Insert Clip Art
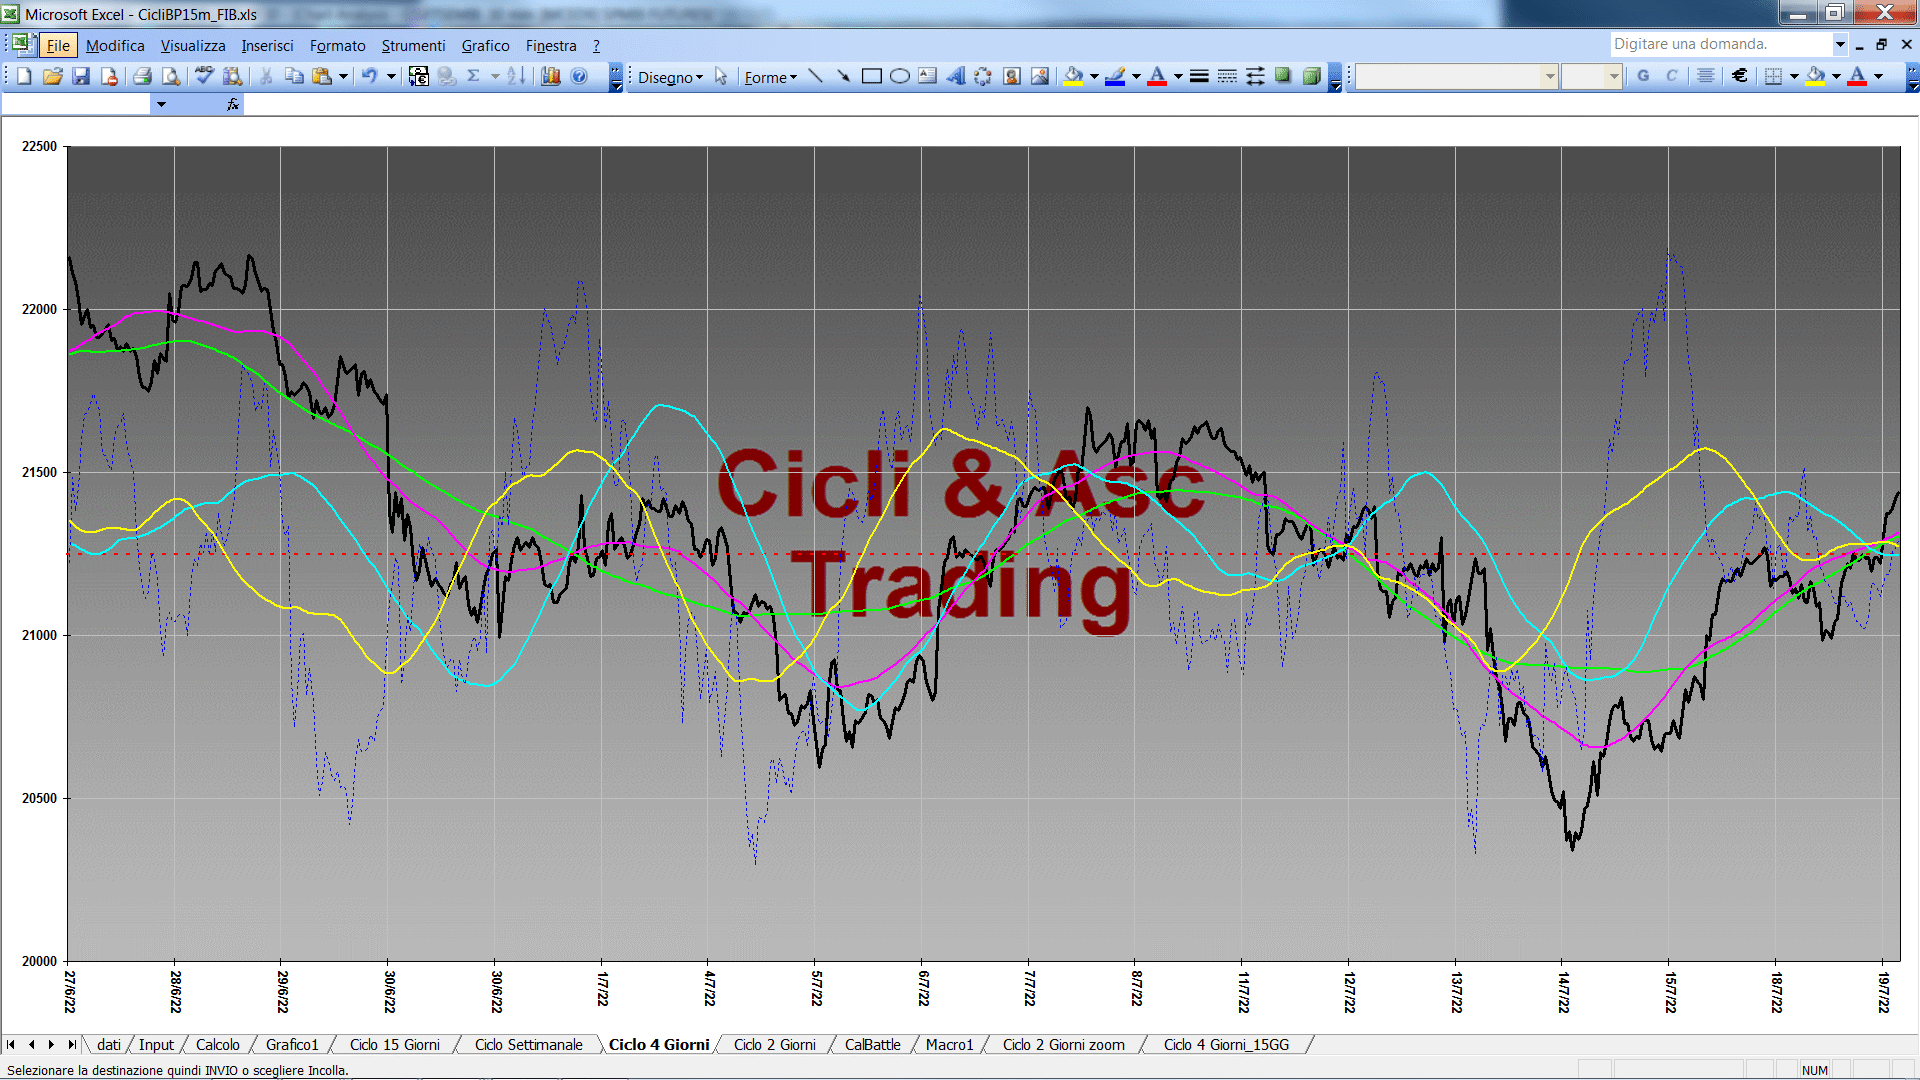Viewport: 1920px width, 1080px height. tap(1012, 77)
